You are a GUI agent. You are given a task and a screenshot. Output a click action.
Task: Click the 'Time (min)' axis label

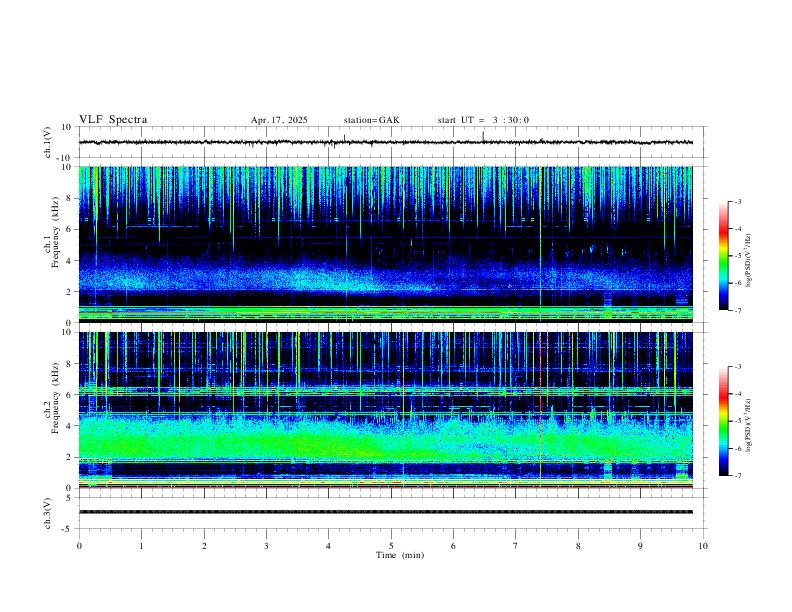pos(400,555)
